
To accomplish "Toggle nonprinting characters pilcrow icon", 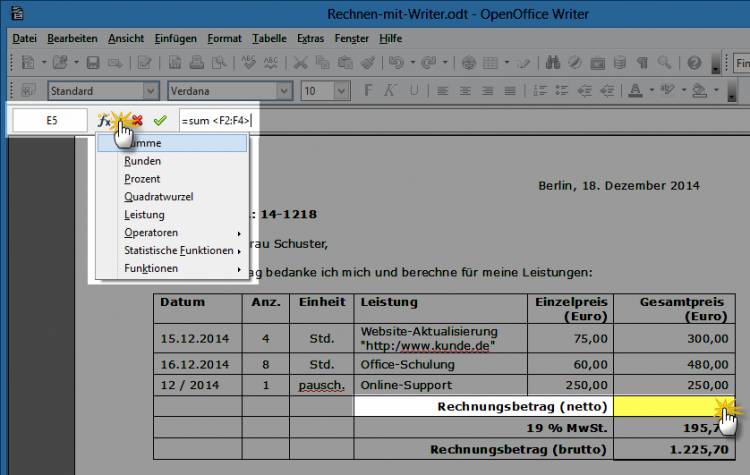I will (641, 63).
